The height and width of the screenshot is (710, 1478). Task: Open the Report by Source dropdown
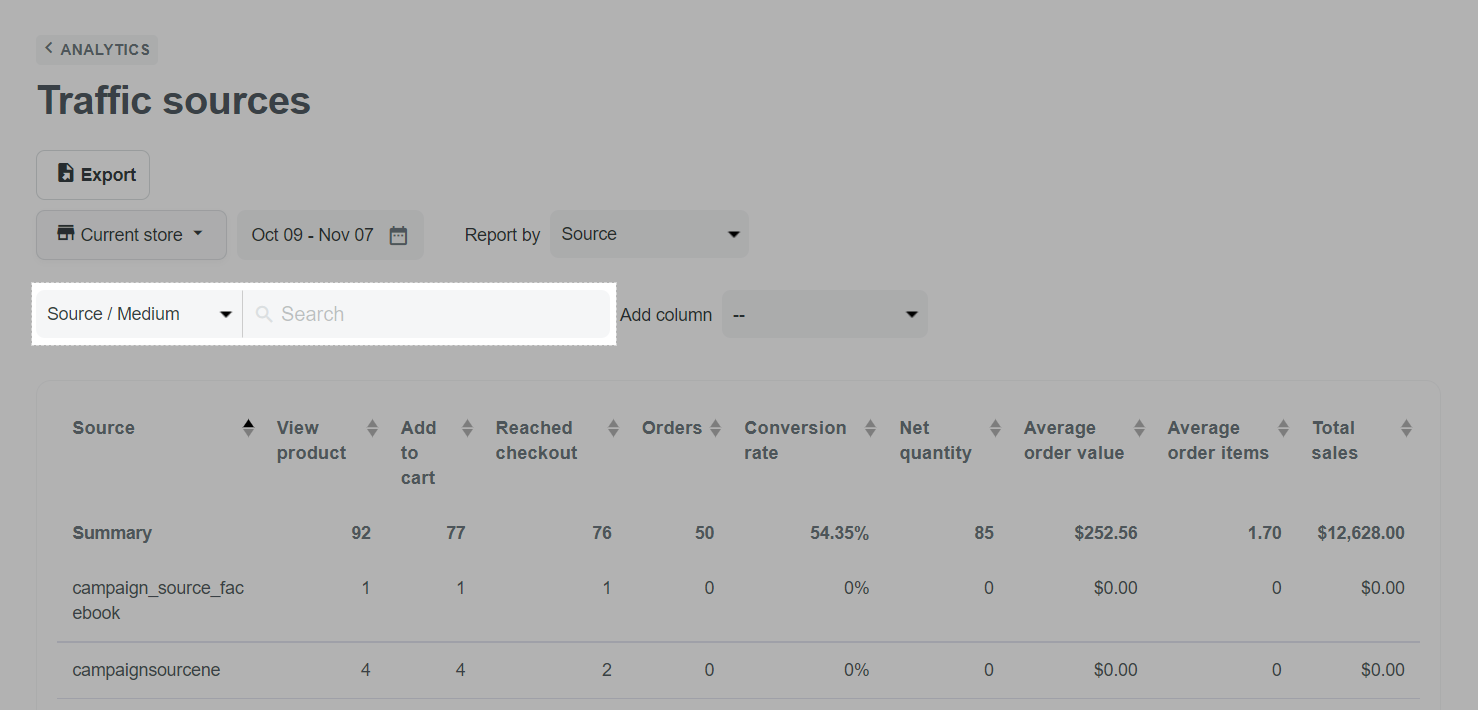click(x=649, y=234)
